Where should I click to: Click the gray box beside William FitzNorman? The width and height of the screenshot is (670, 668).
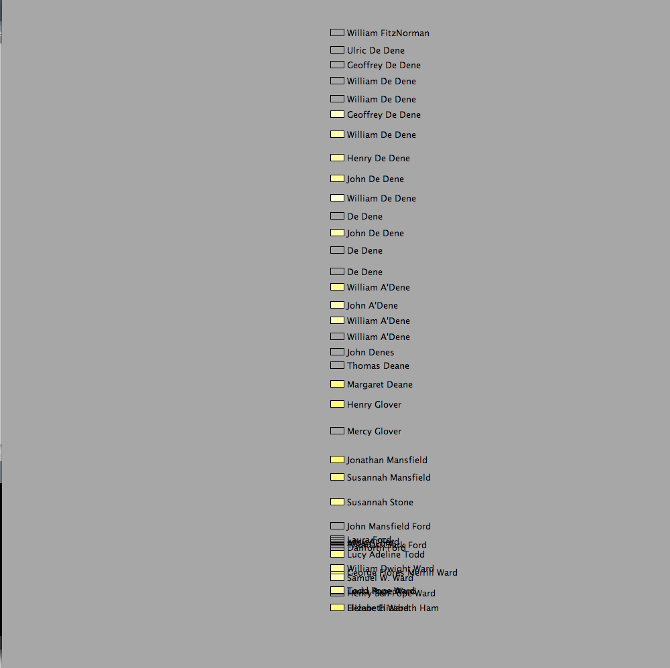click(x=337, y=32)
